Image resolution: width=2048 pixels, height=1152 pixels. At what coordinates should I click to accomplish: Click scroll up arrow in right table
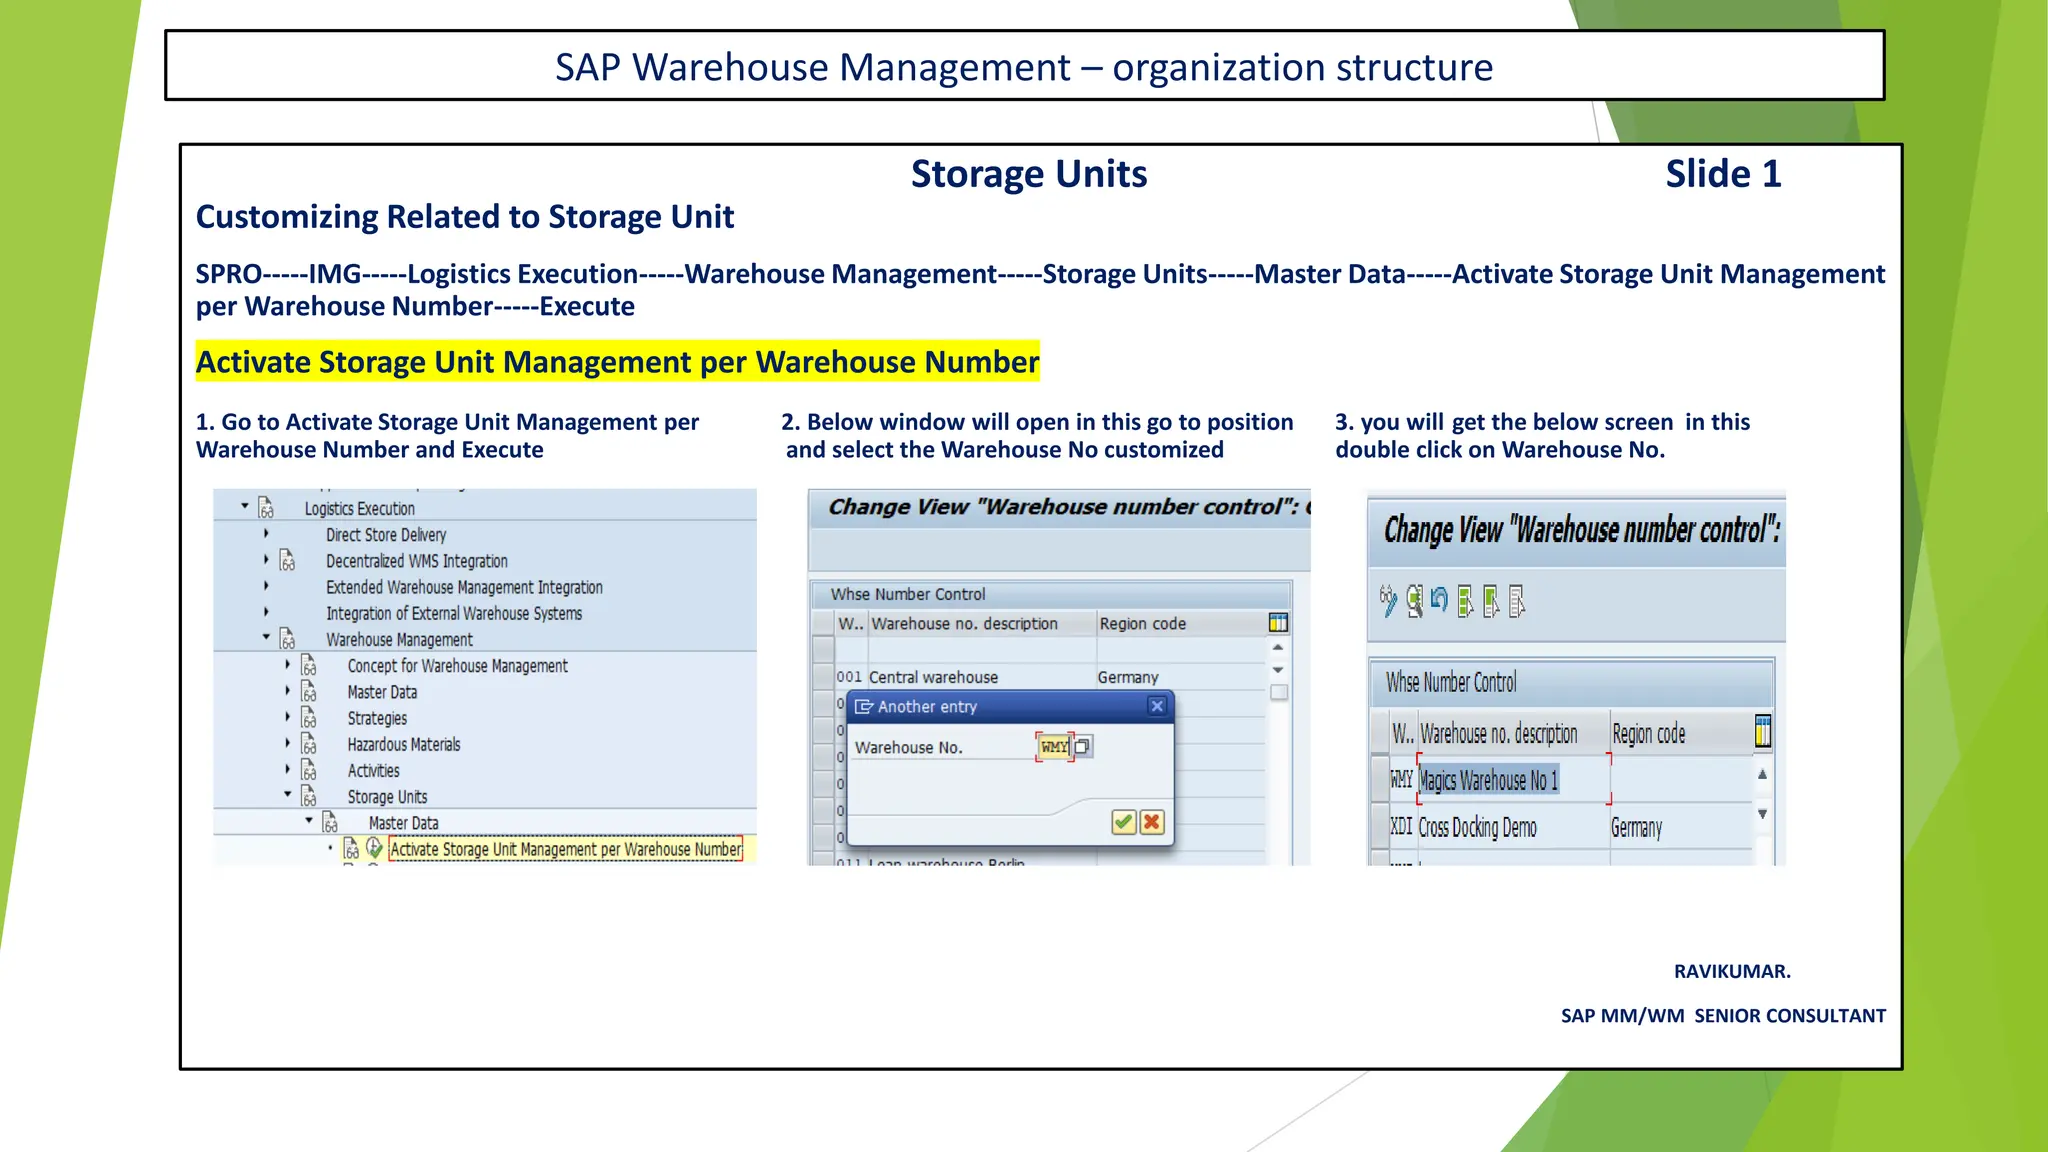(x=1762, y=774)
